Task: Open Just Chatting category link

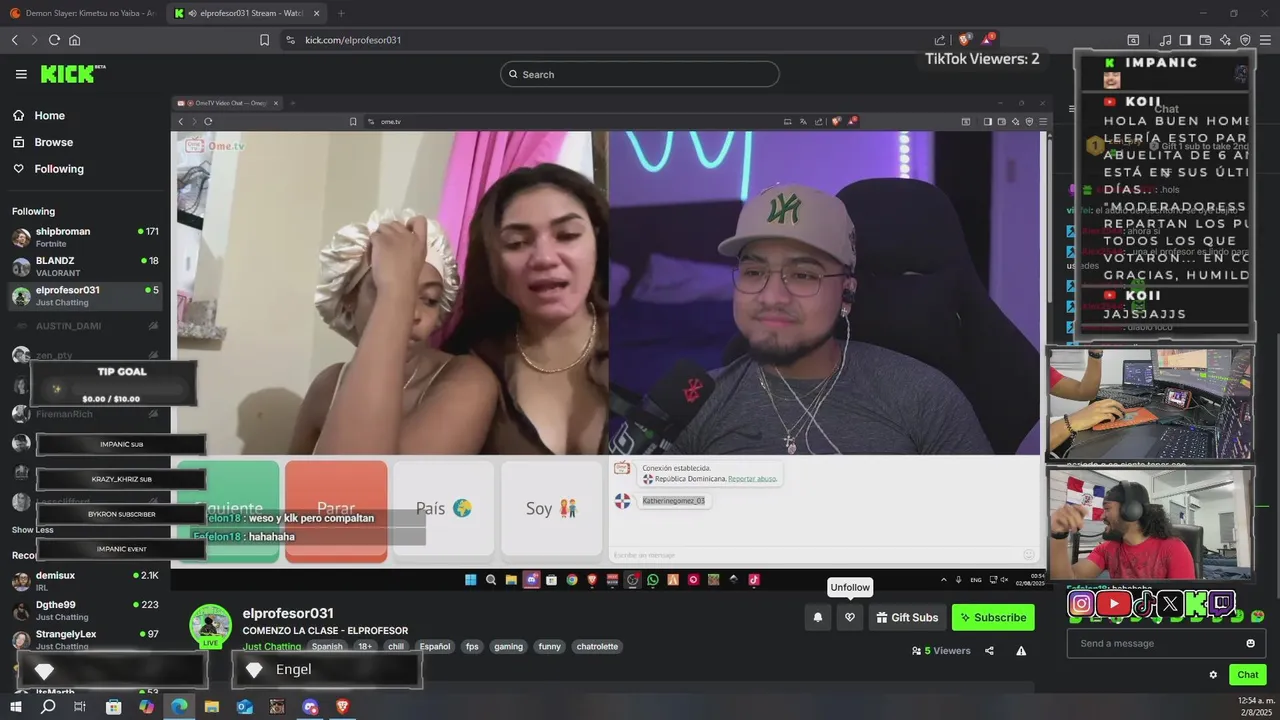Action: [271, 647]
